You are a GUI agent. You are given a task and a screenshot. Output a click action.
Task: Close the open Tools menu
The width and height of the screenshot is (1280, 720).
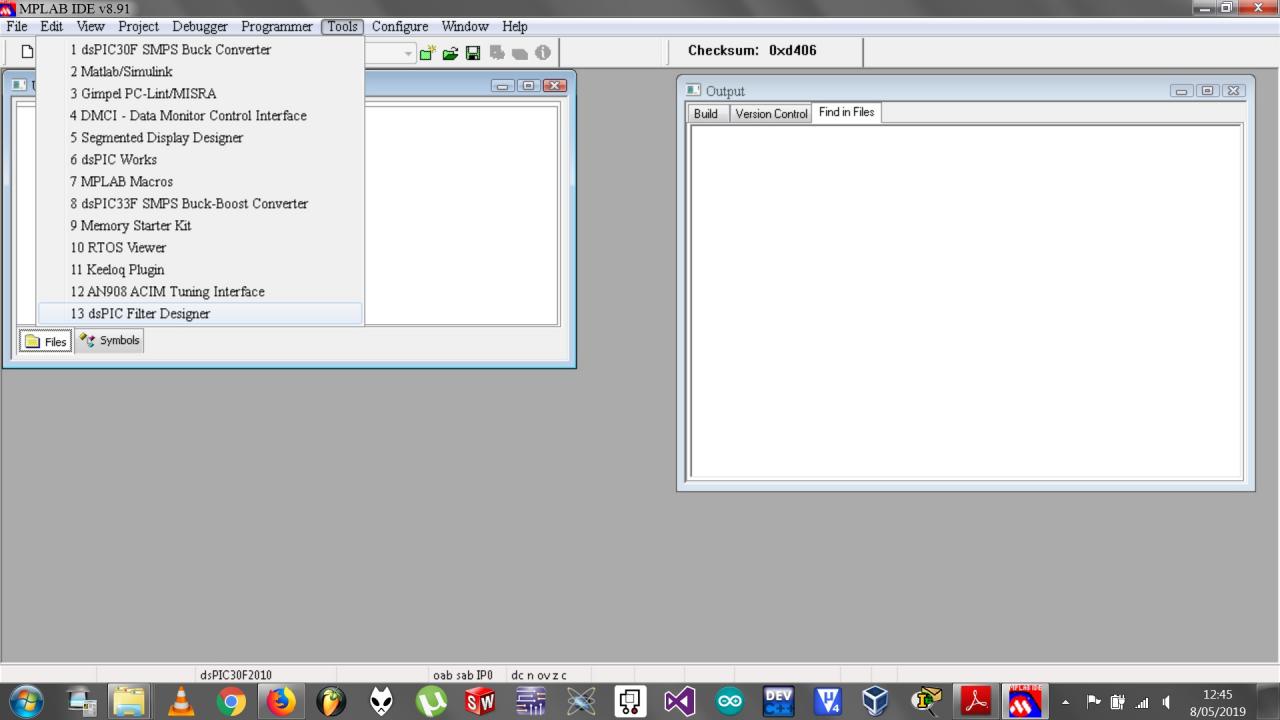coord(343,27)
